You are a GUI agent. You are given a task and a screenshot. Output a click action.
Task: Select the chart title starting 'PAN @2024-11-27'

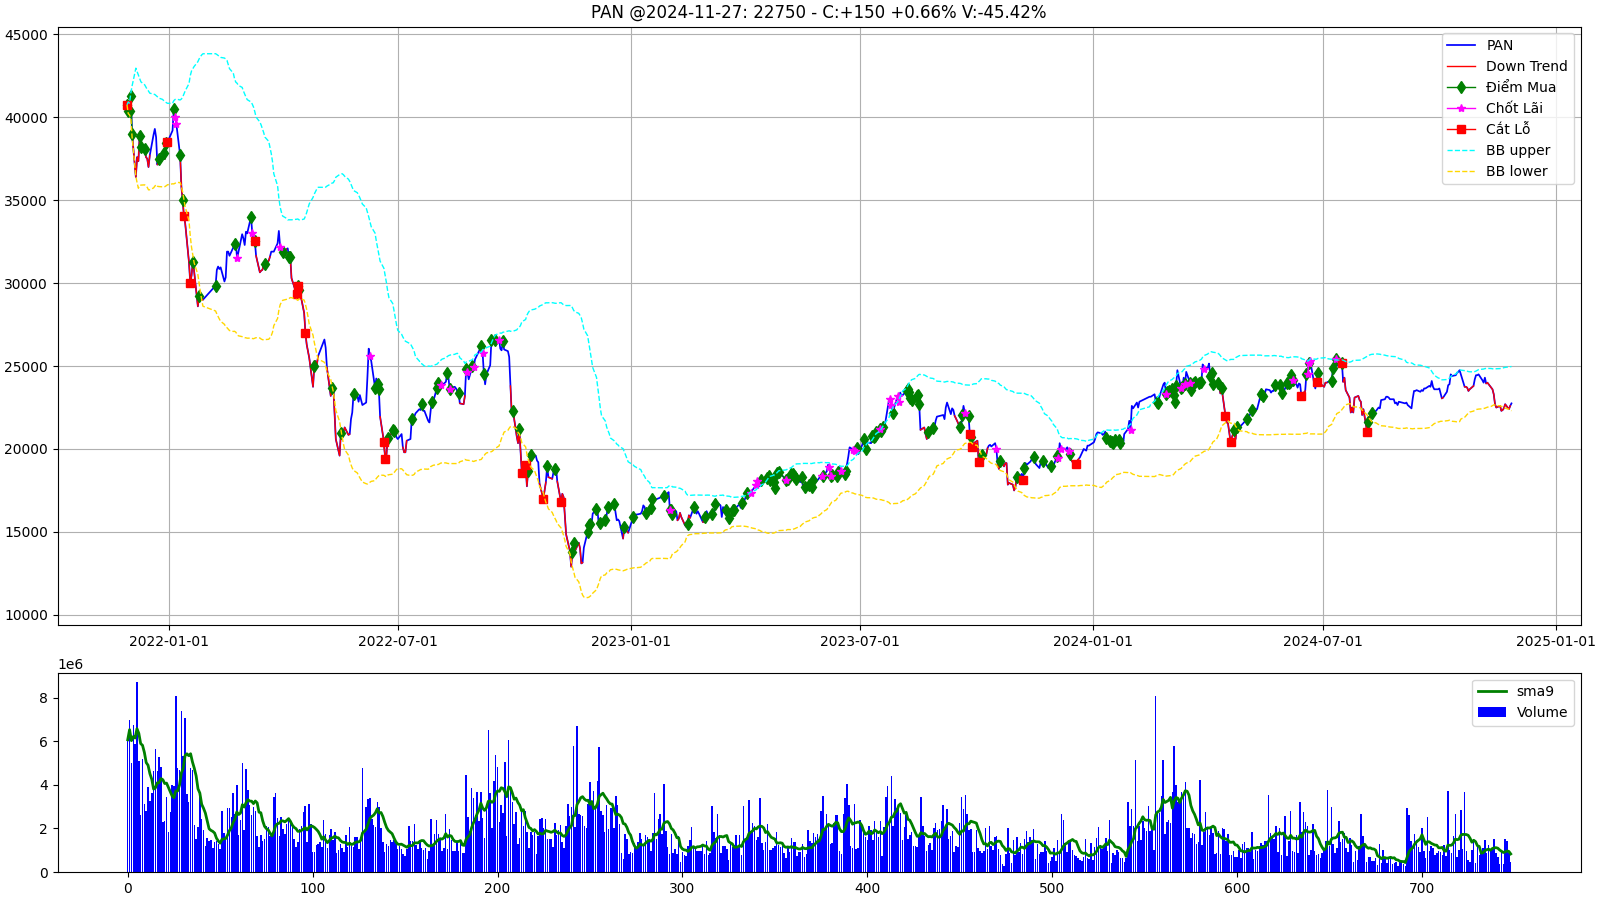(x=818, y=12)
